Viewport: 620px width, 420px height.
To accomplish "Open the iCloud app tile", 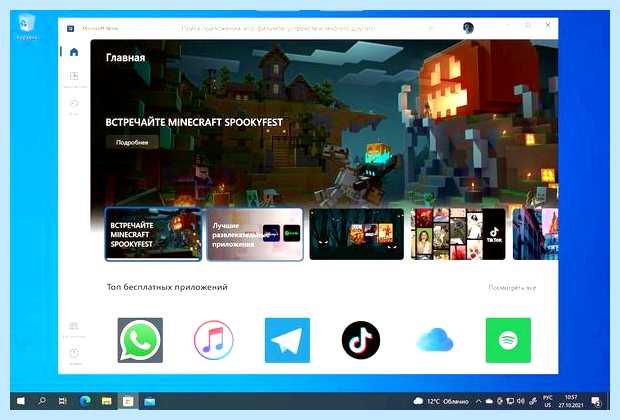I will pyautogui.click(x=435, y=340).
